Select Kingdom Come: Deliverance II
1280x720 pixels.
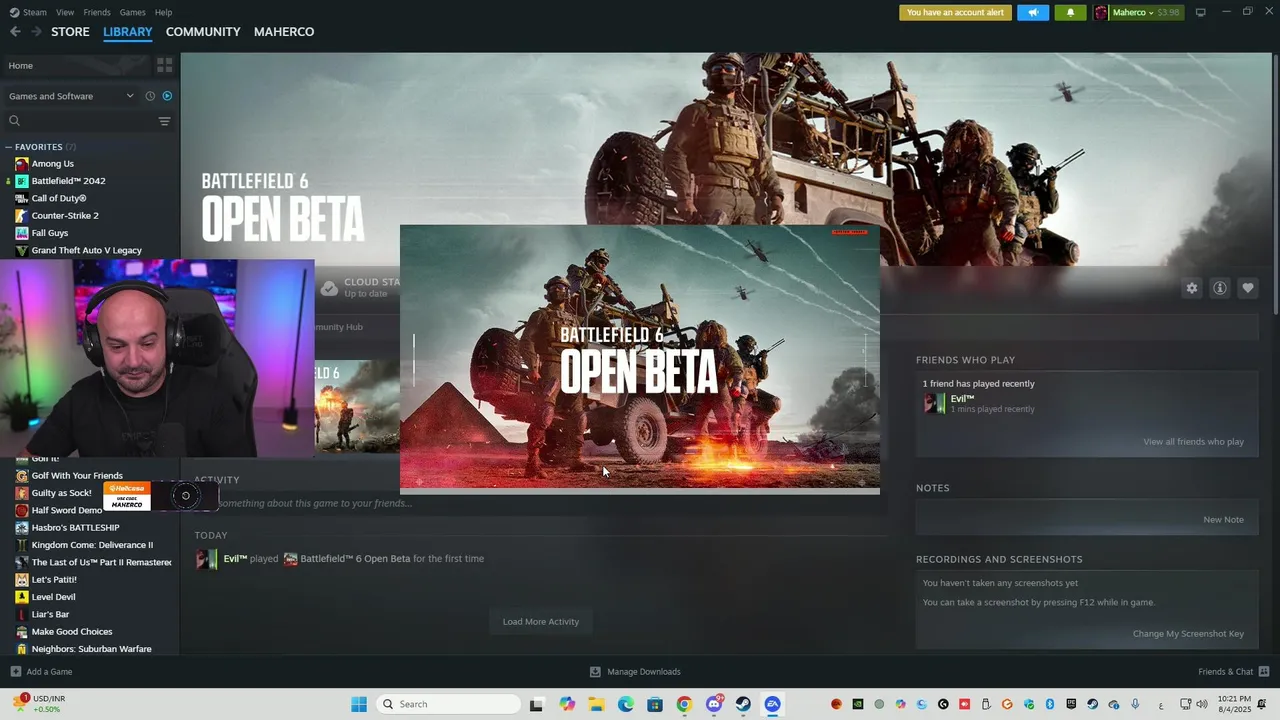click(92, 545)
